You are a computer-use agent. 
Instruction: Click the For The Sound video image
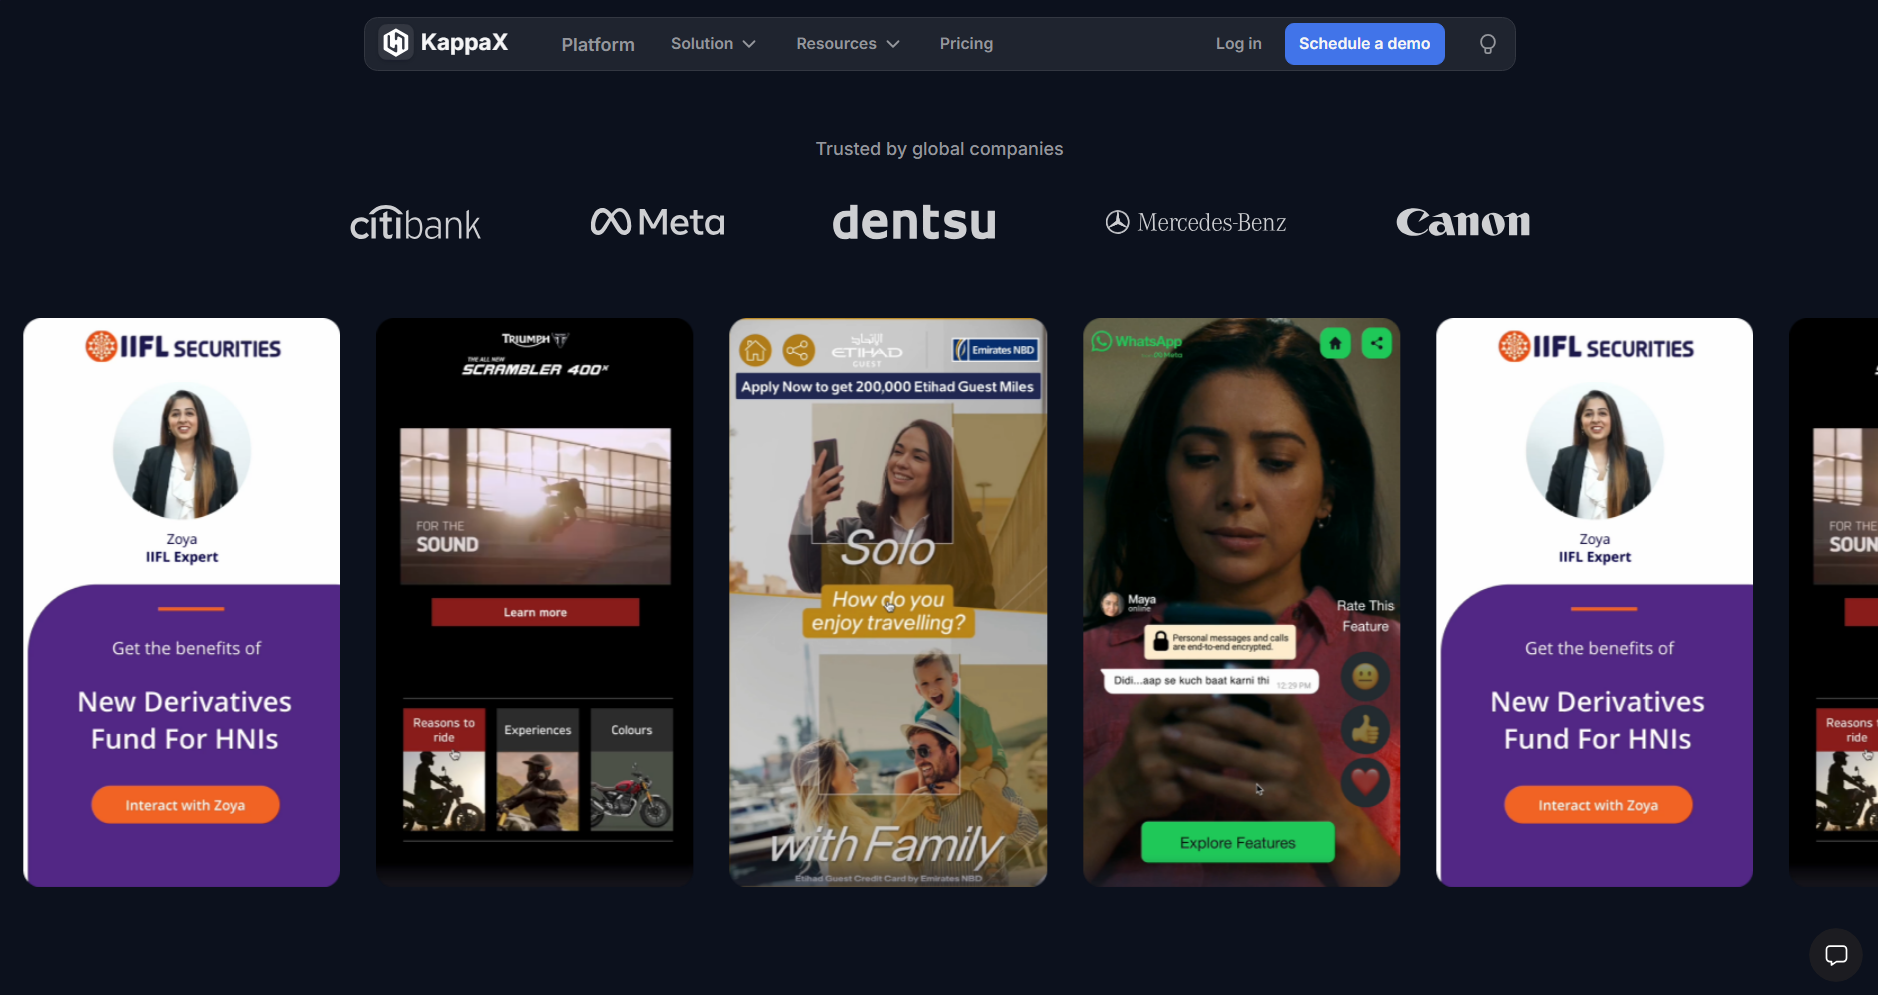click(x=535, y=506)
